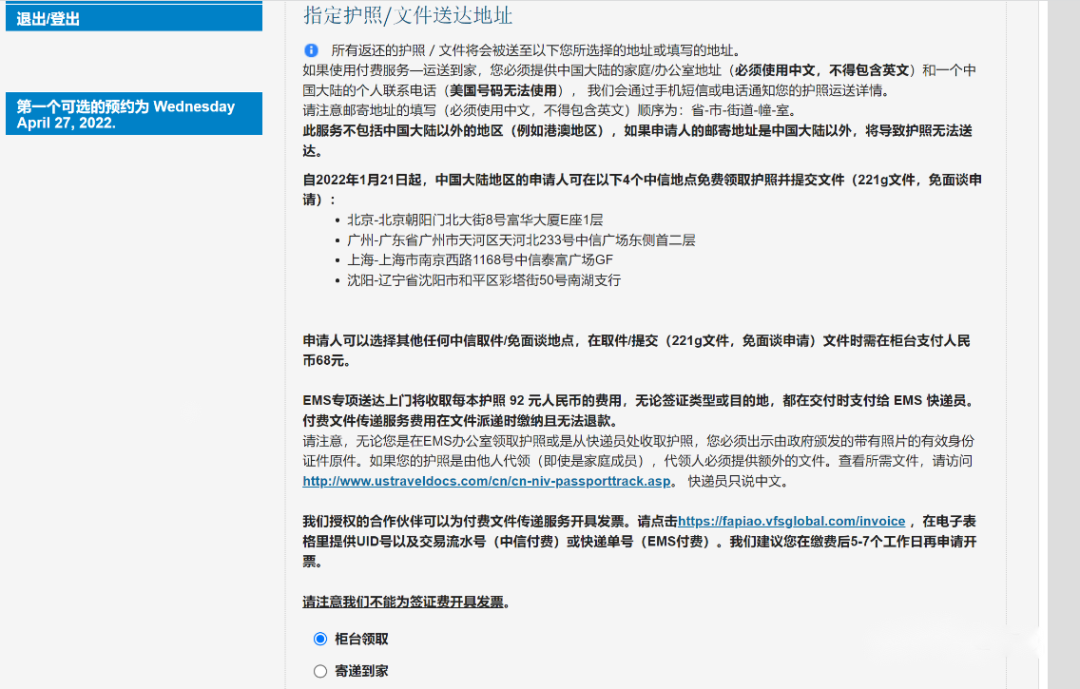The width and height of the screenshot is (1080, 689).
Task: Click the EMS 92 元 delivery fee paragraph
Action: (638, 410)
